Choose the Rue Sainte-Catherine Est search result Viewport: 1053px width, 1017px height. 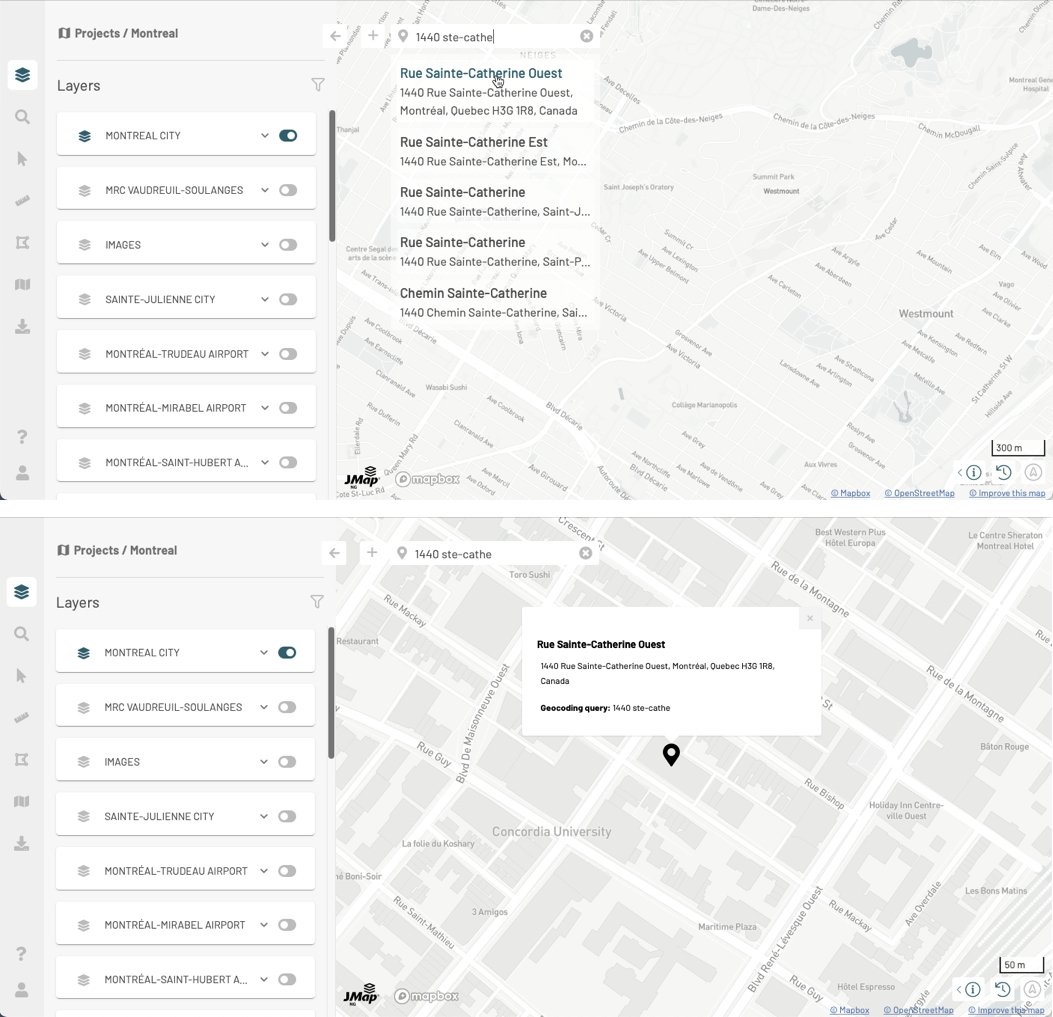point(474,143)
